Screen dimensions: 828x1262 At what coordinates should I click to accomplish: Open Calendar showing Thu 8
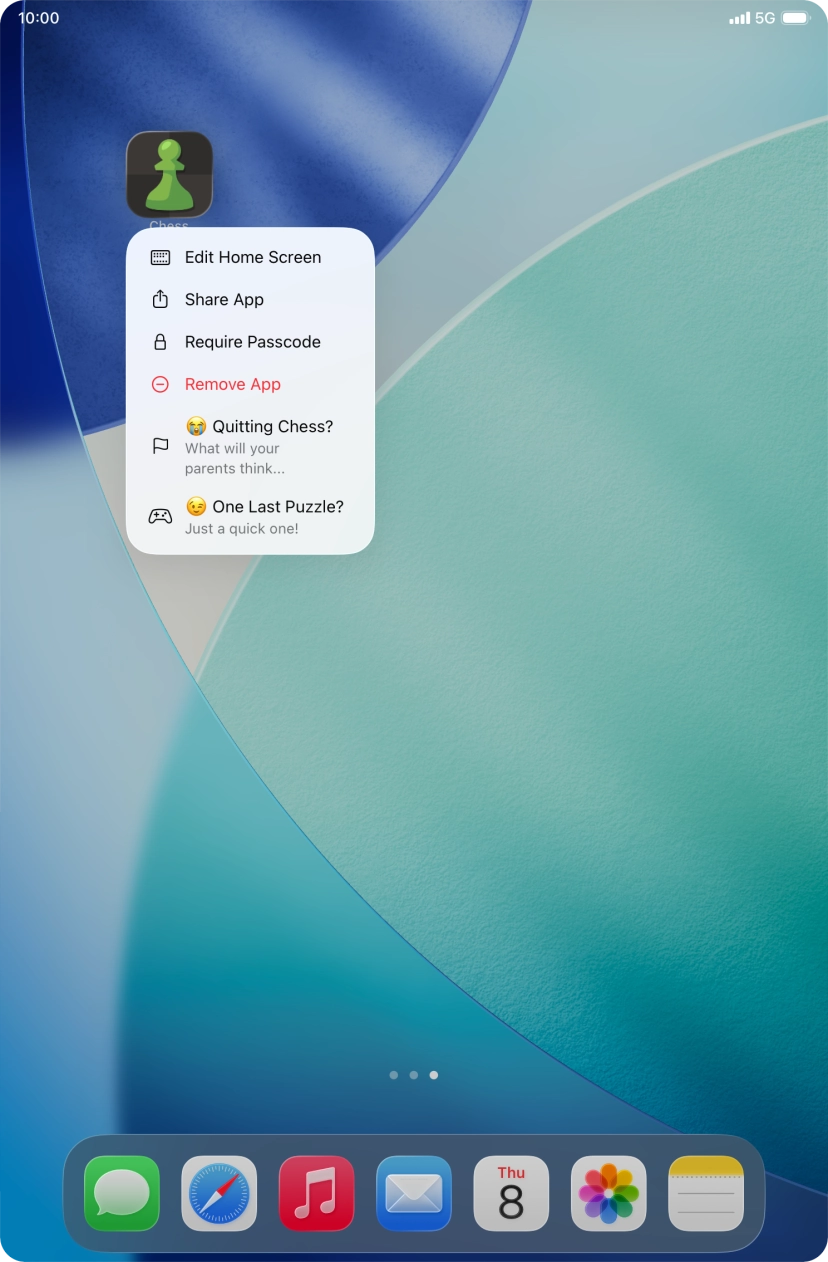(511, 1193)
